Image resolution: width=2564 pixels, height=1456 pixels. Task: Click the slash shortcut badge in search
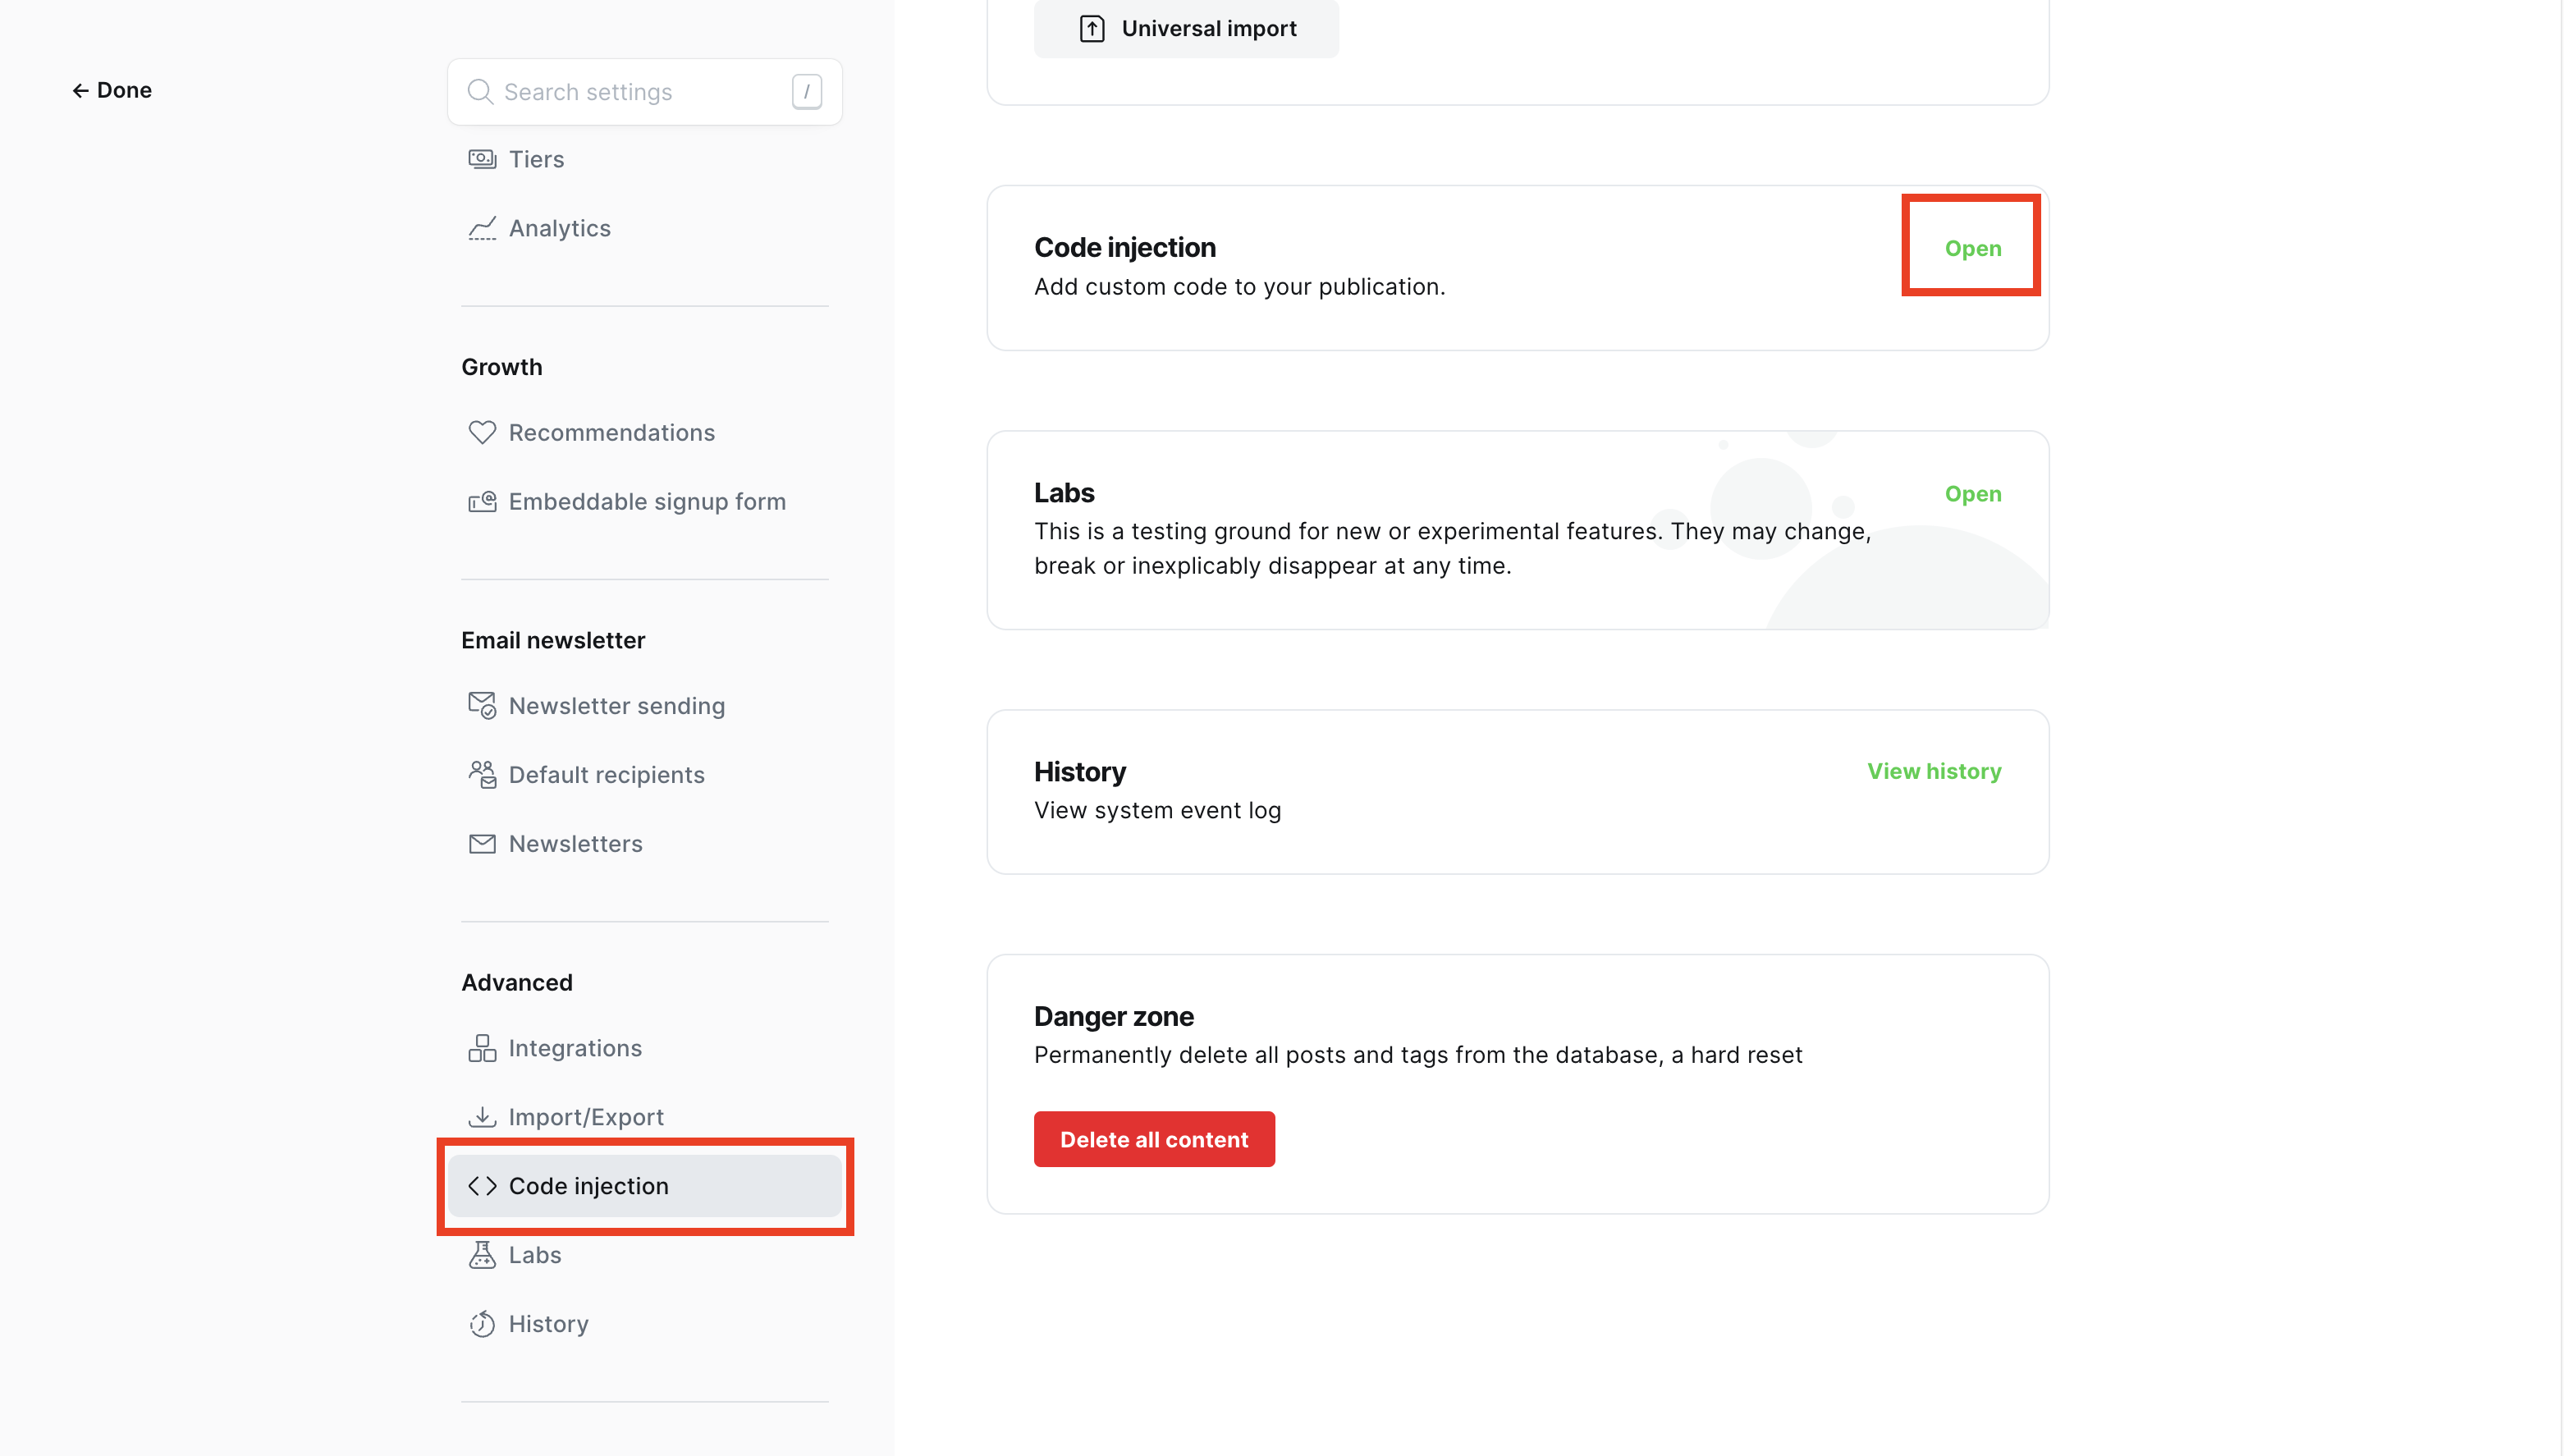click(806, 91)
